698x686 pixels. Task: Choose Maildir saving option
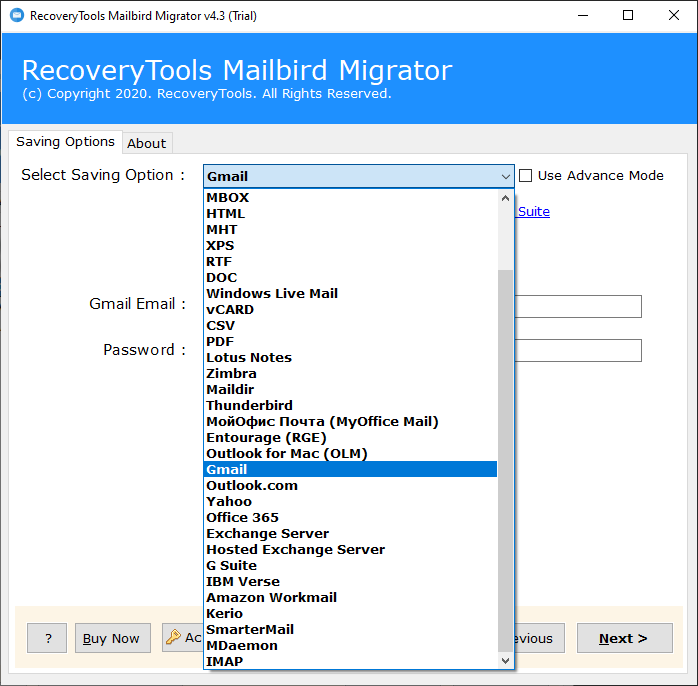tap(350, 390)
